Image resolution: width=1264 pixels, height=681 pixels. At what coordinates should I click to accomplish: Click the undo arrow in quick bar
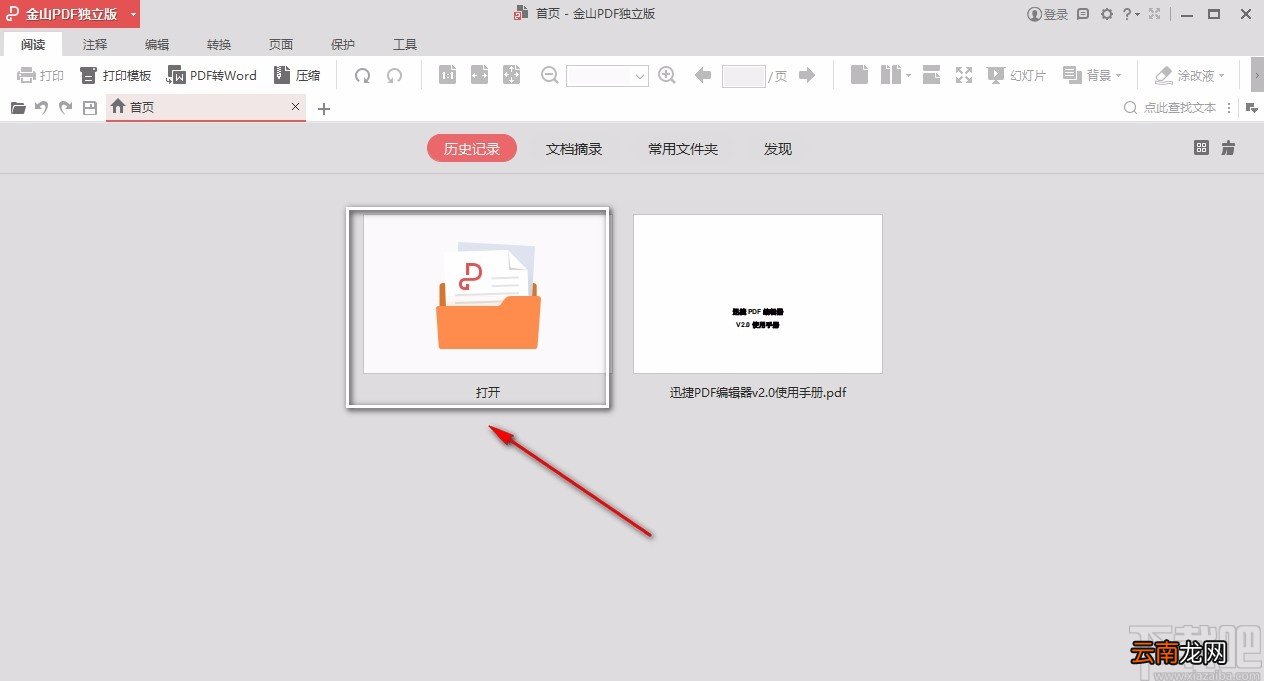42,107
